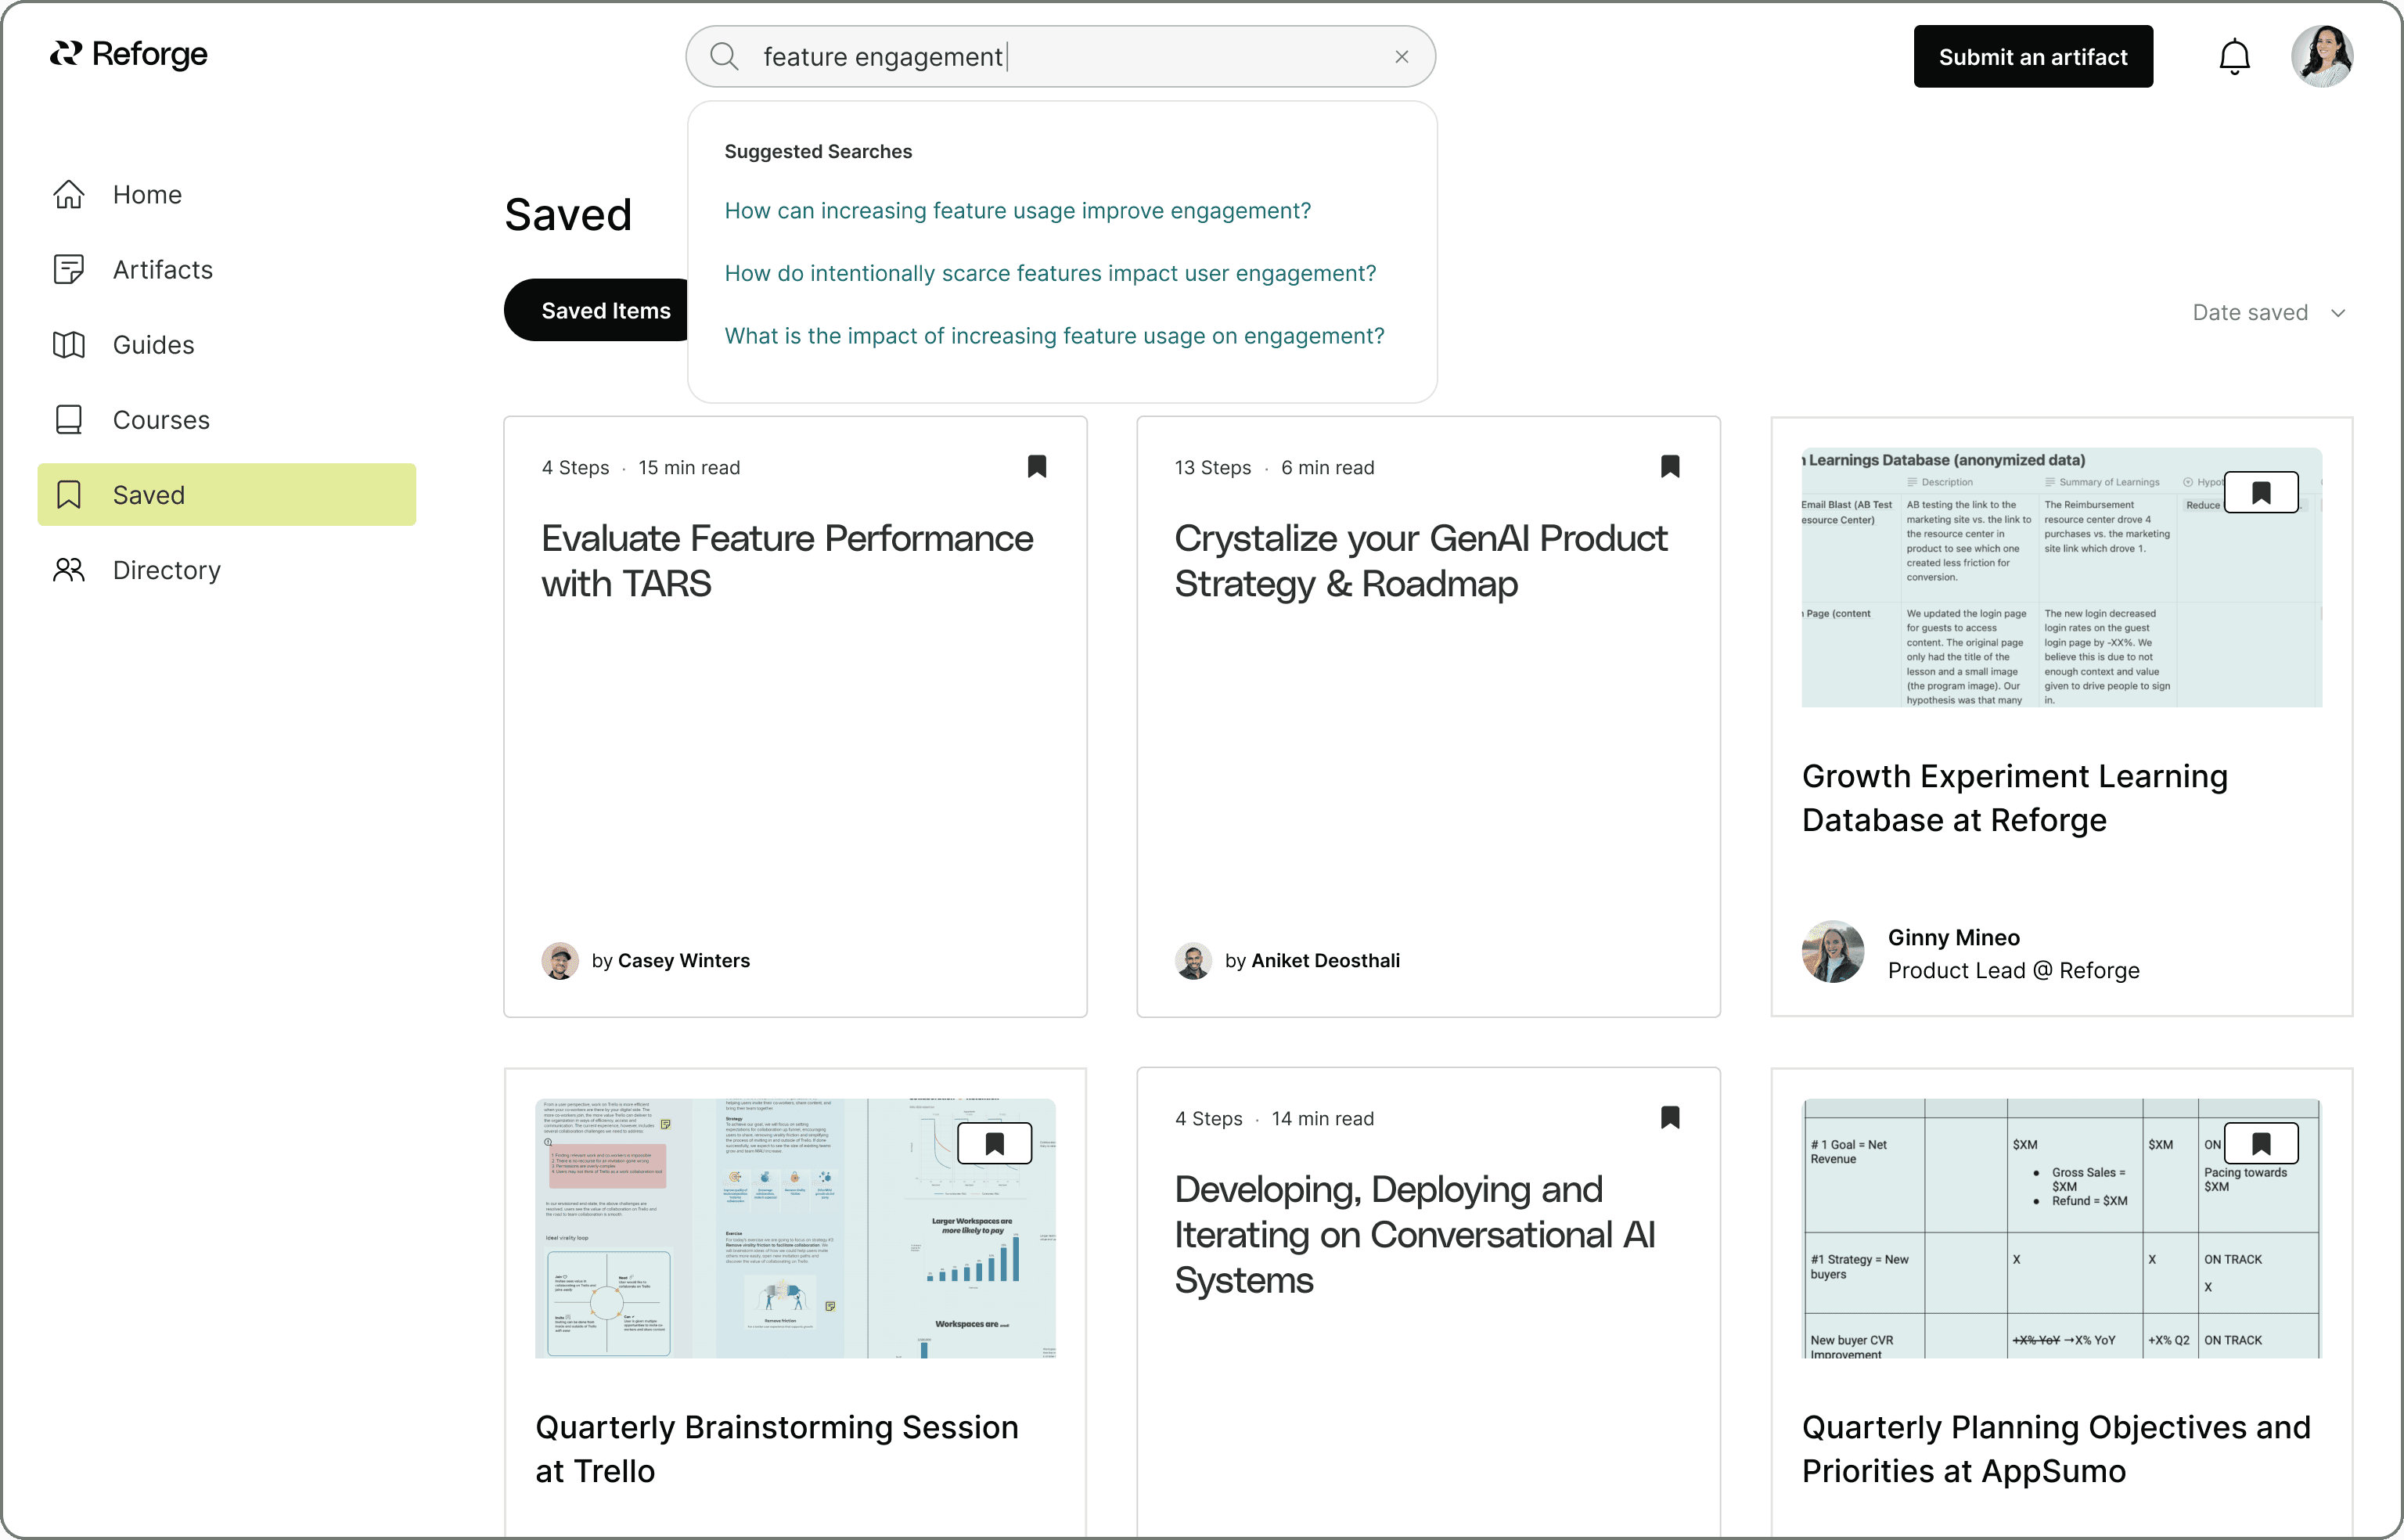Clear the search query with the X icon
The height and width of the screenshot is (1540, 2404).
[1401, 56]
